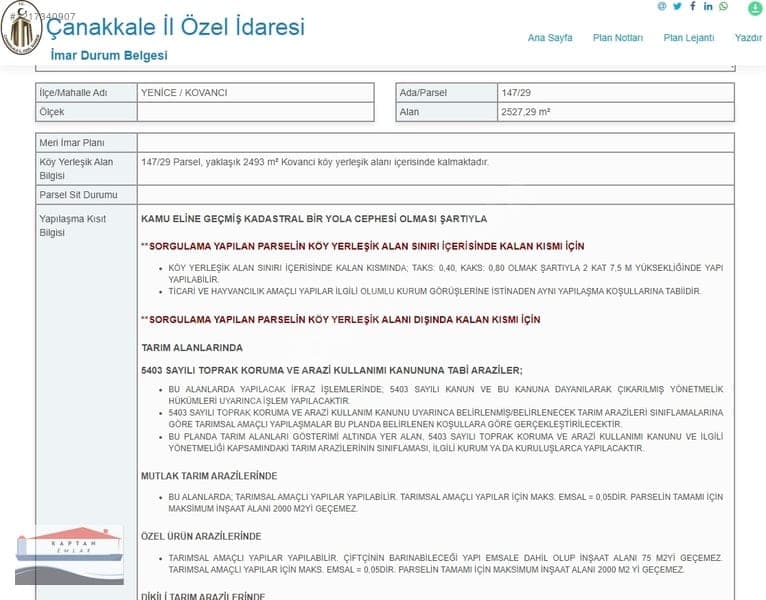Screen dimensions: 766x600
Task: Click the TARIM ALANLARINDA heading
Action: coord(192,348)
